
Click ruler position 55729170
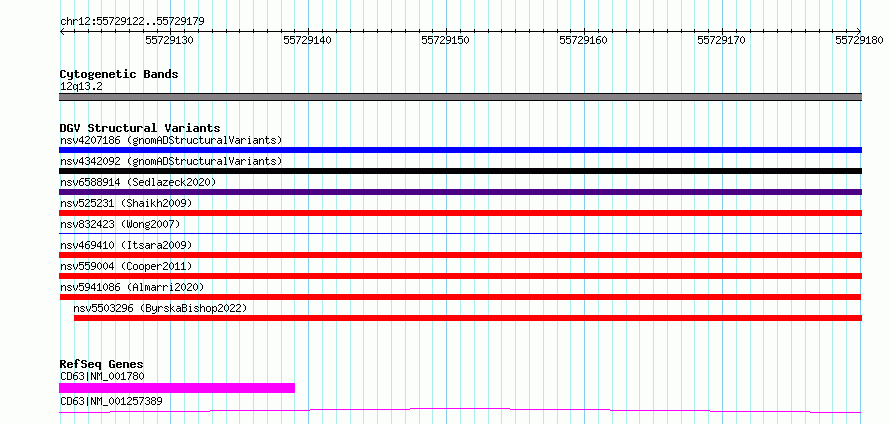[721, 40]
